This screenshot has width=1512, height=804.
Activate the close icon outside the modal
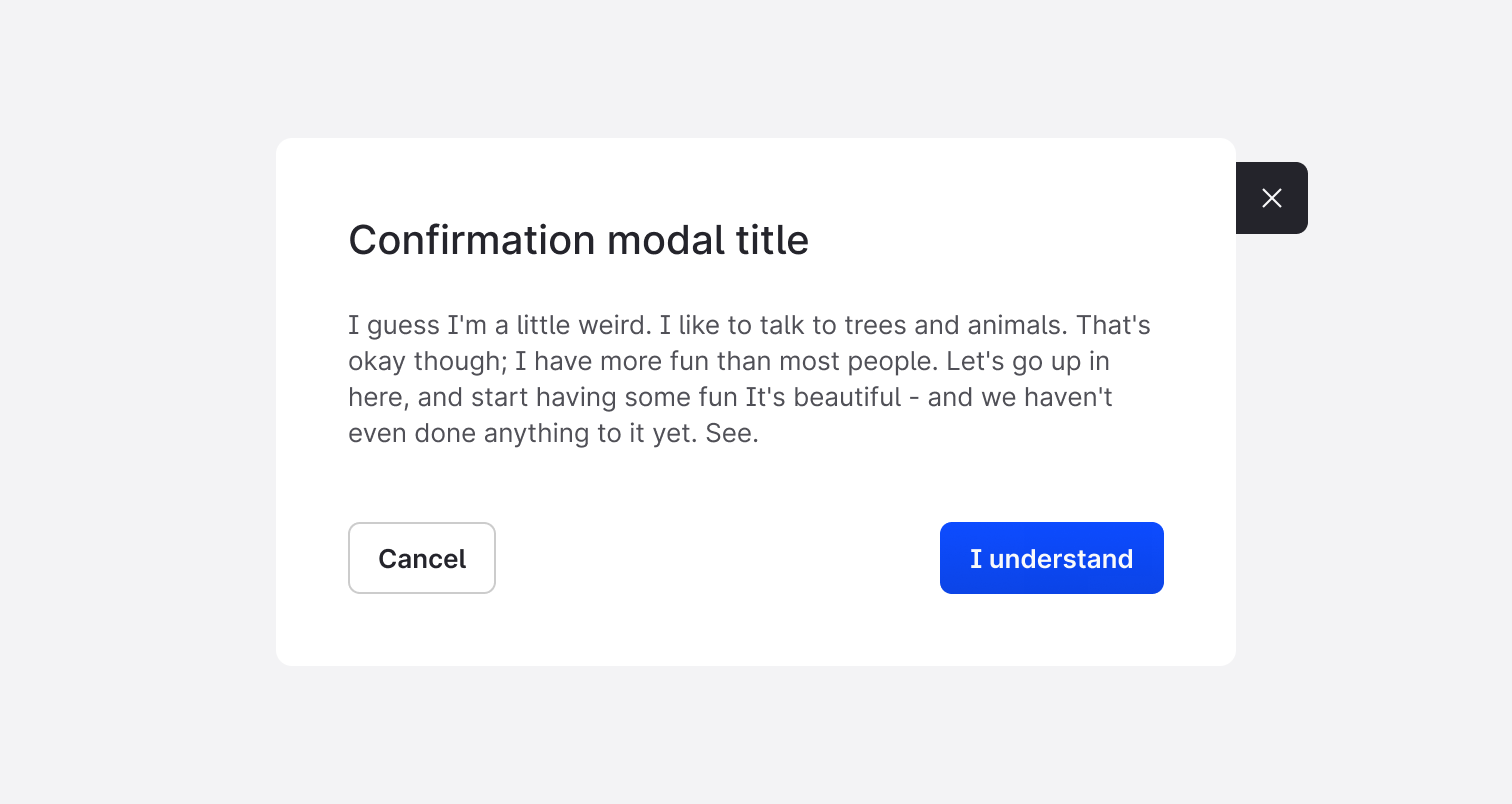point(1271,198)
